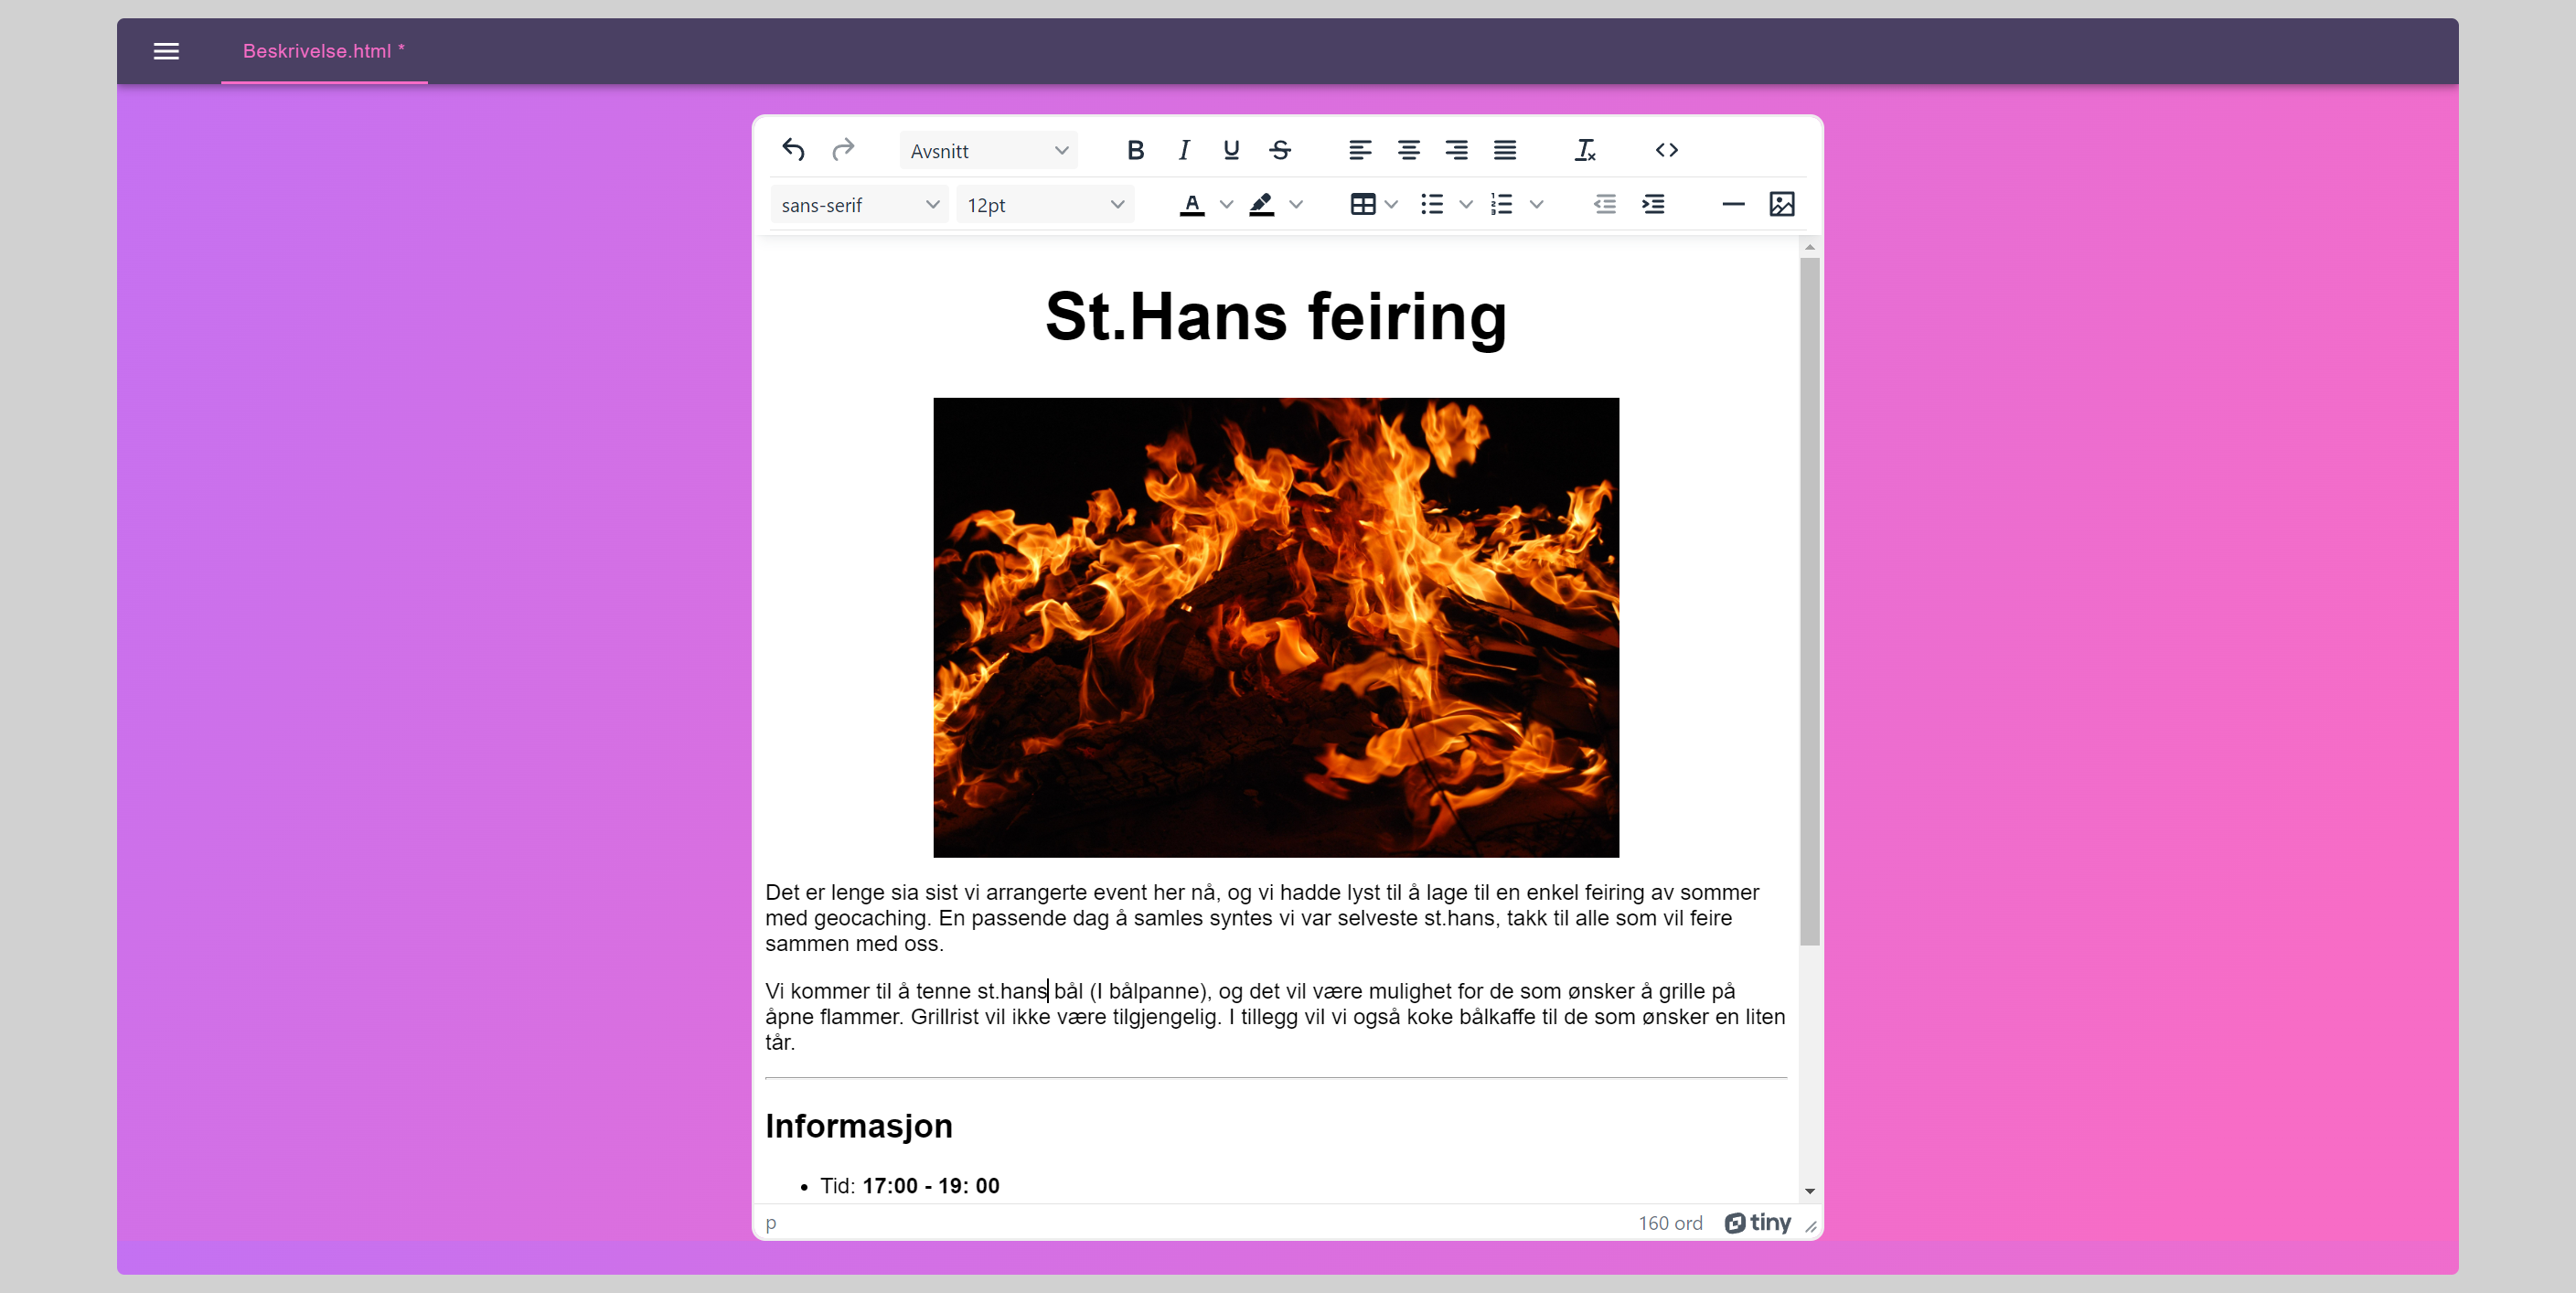
Task: Click the word bålpanne in second paragraph
Action: [1153, 991]
